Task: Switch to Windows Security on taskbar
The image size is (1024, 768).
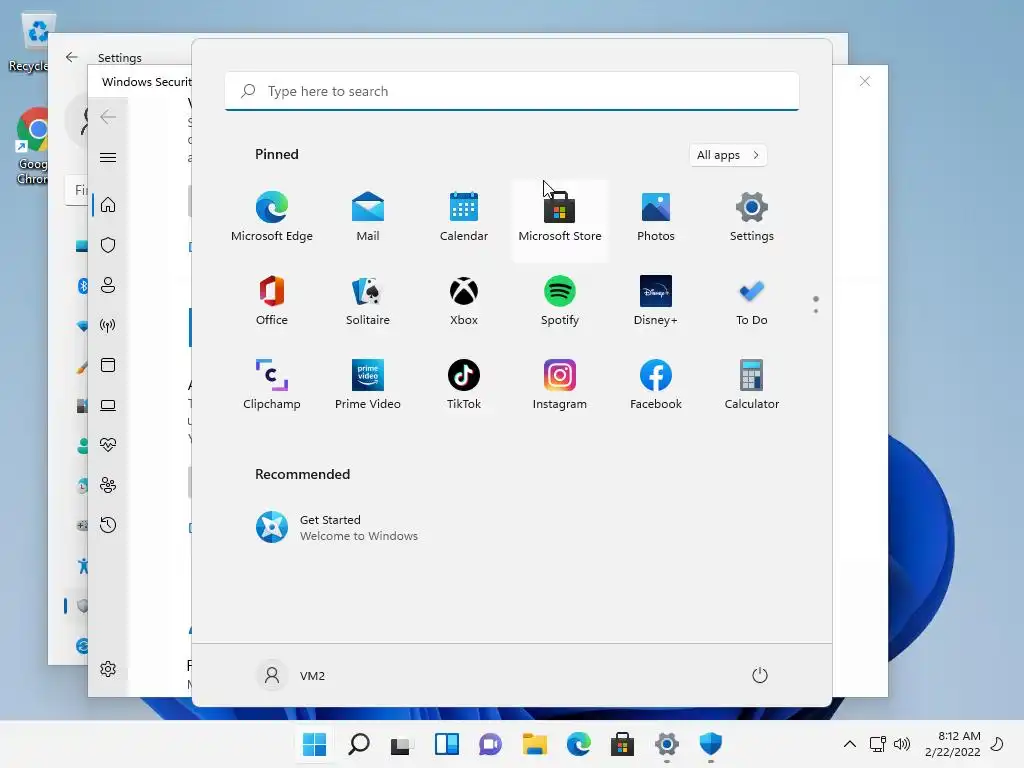Action: [711, 744]
